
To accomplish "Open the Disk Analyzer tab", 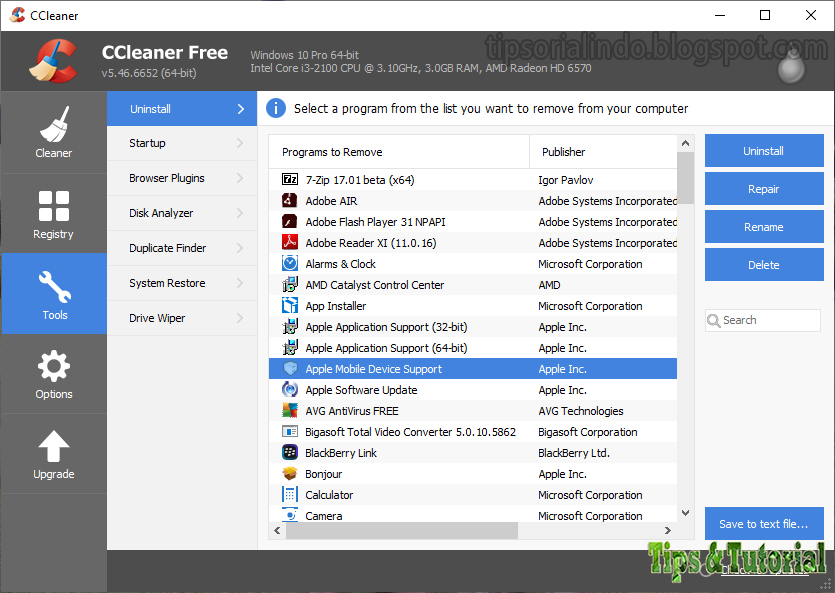I will [x=182, y=213].
